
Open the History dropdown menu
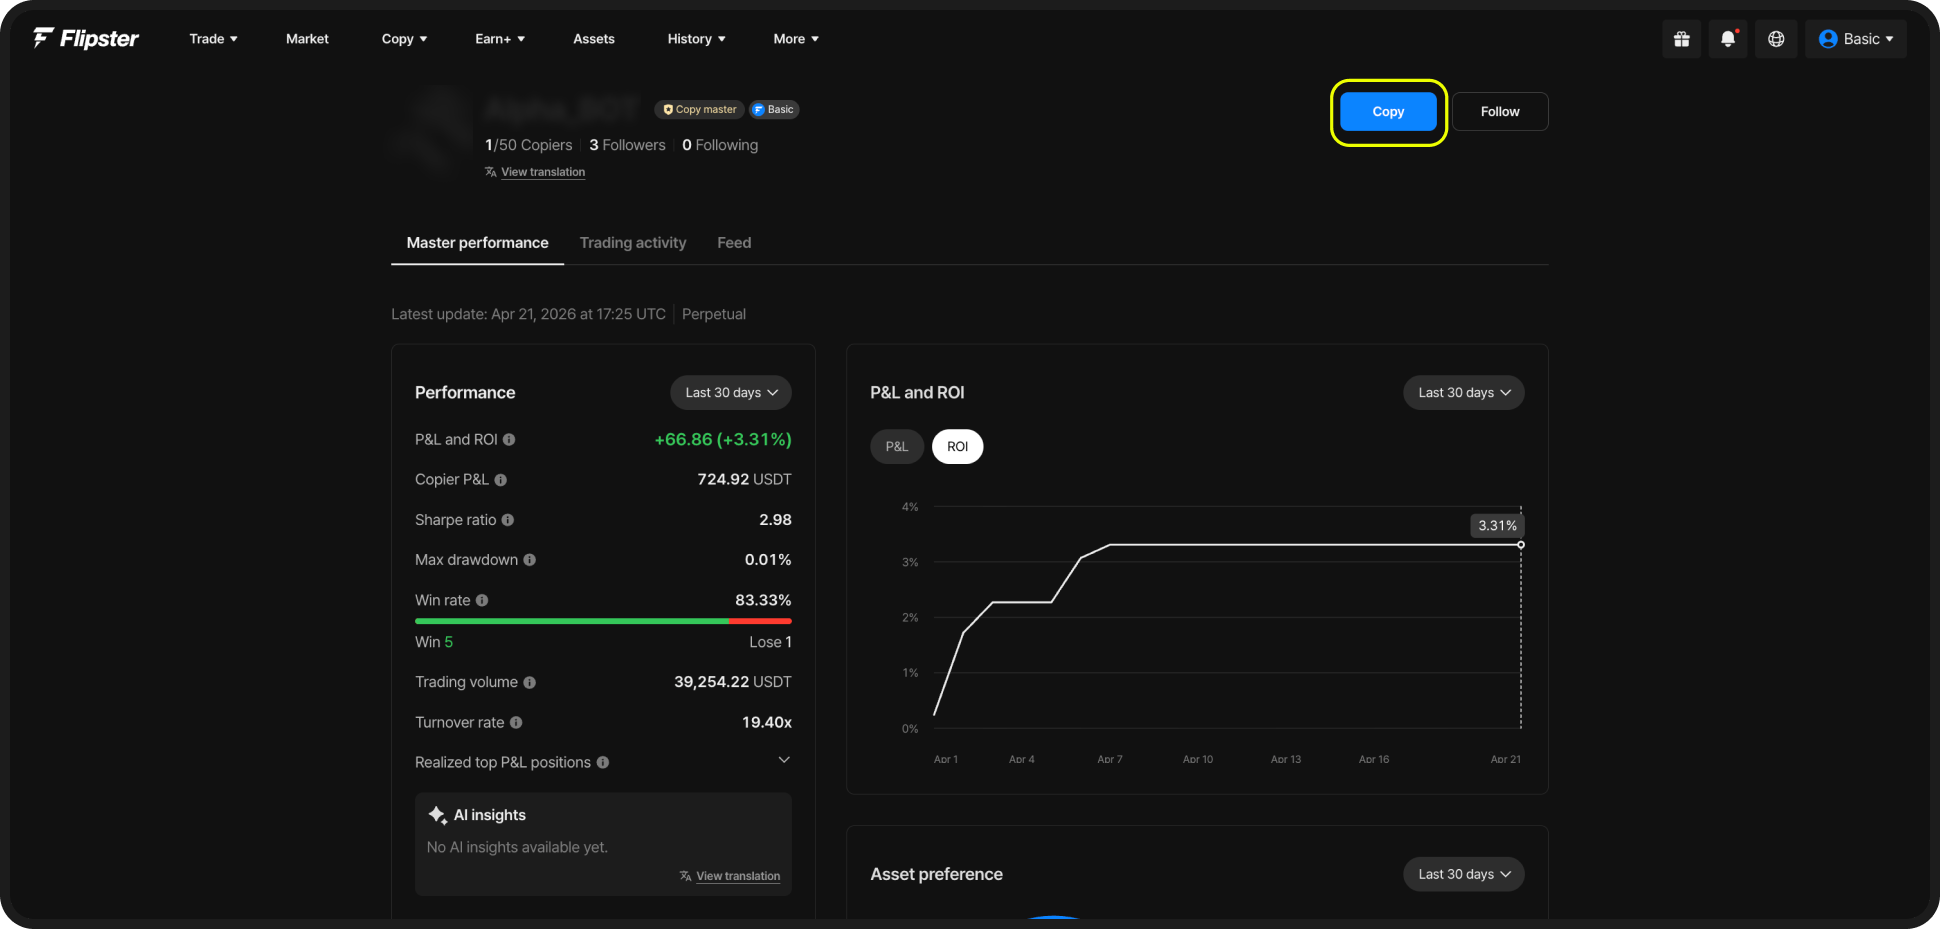(x=696, y=39)
